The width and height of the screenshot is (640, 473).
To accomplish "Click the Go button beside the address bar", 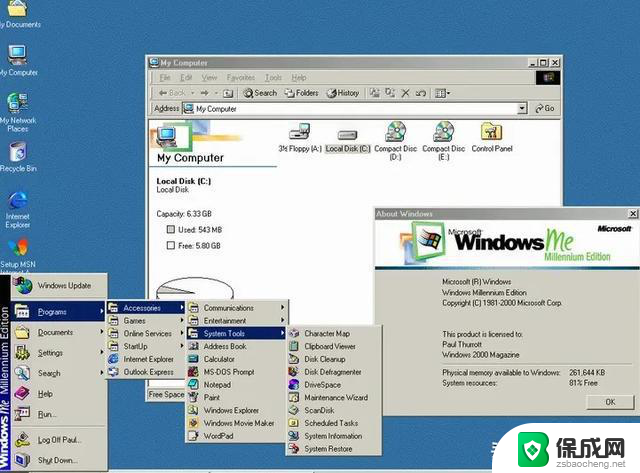I will click(545, 108).
